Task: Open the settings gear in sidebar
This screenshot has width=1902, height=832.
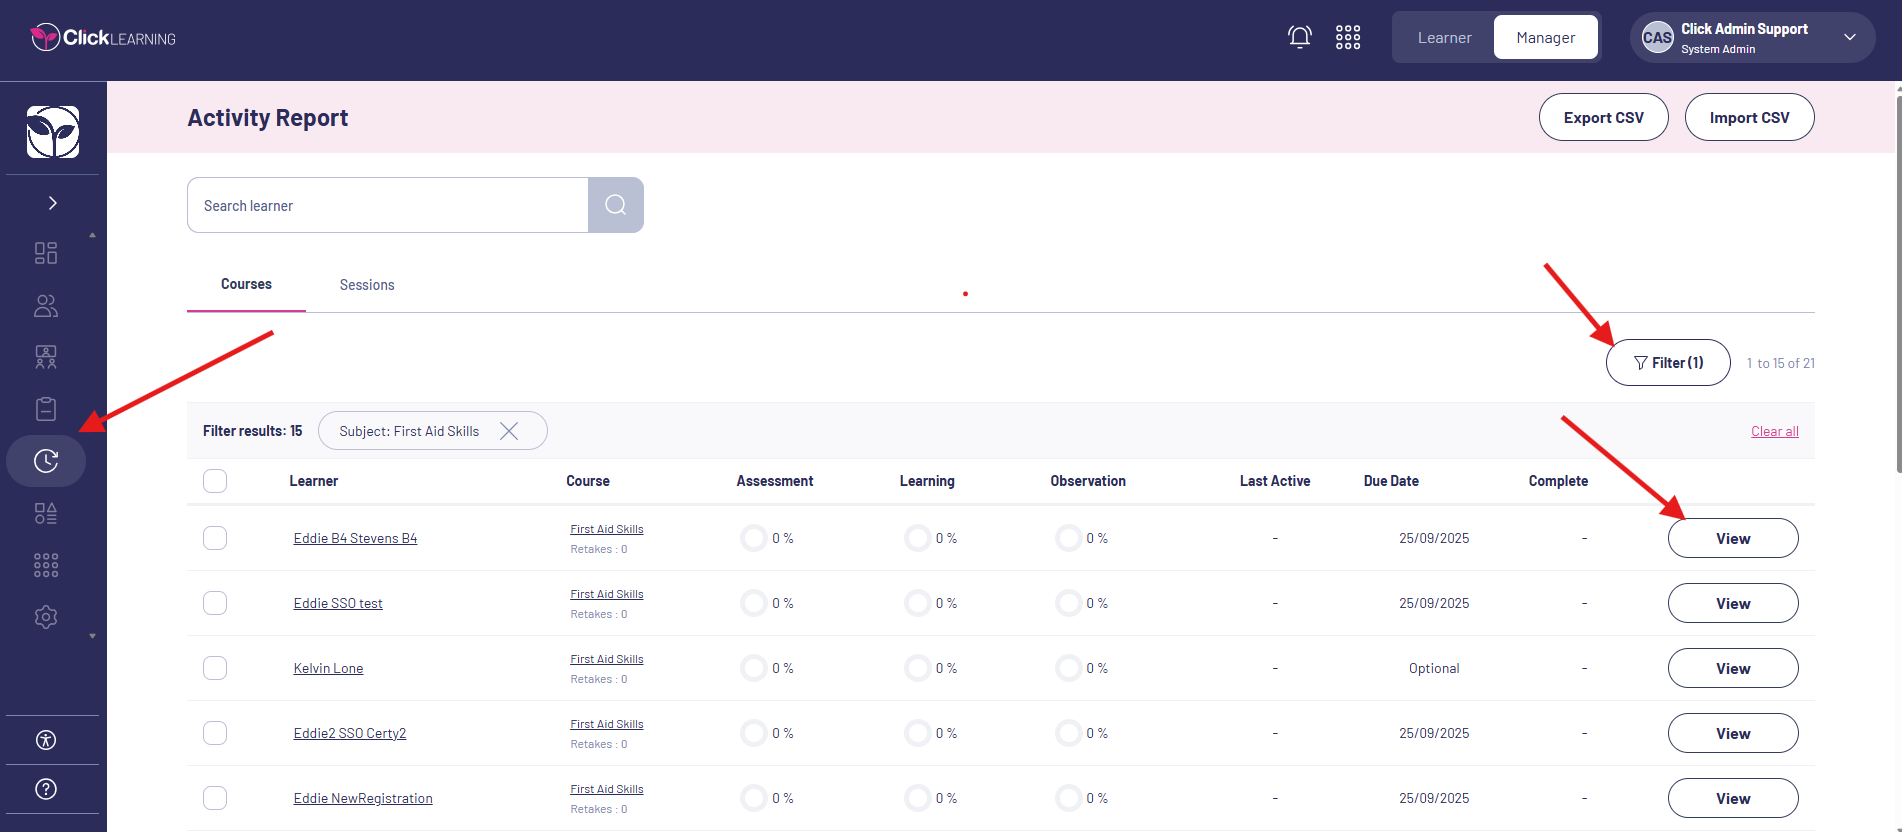Action: click(46, 617)
